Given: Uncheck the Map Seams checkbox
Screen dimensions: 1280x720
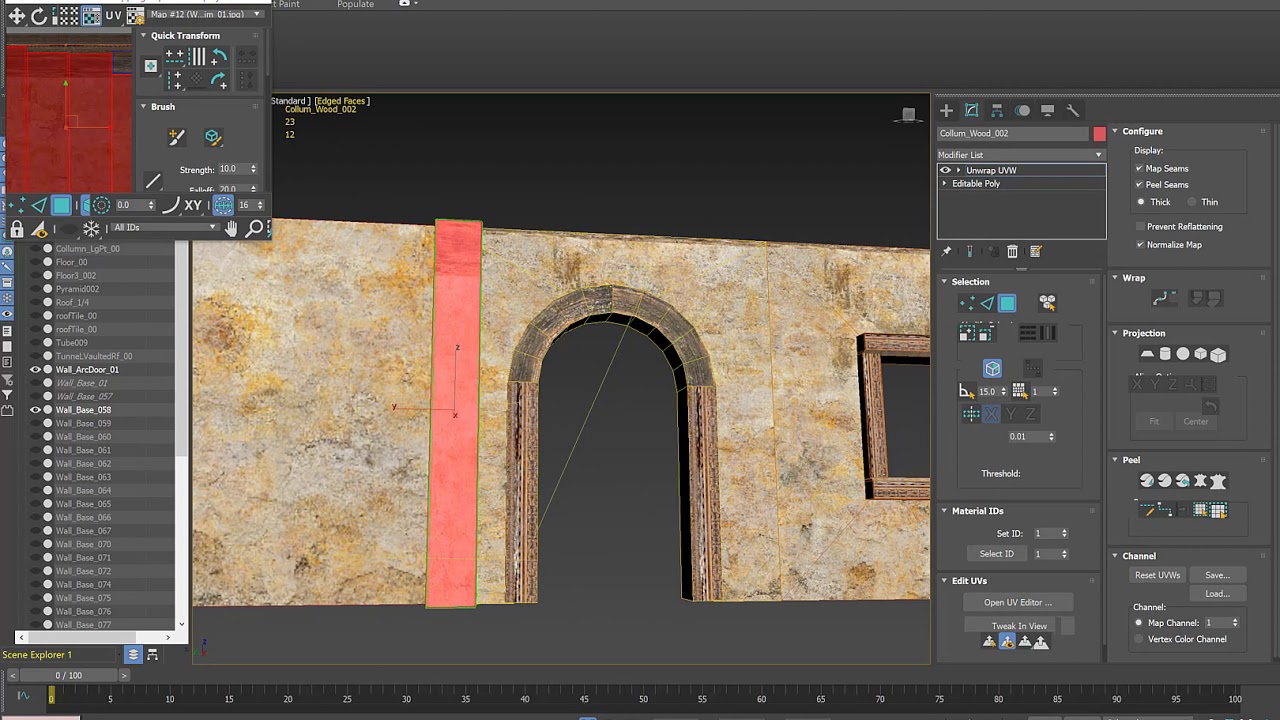Looking at the screenshot, I should (1139, 169).
